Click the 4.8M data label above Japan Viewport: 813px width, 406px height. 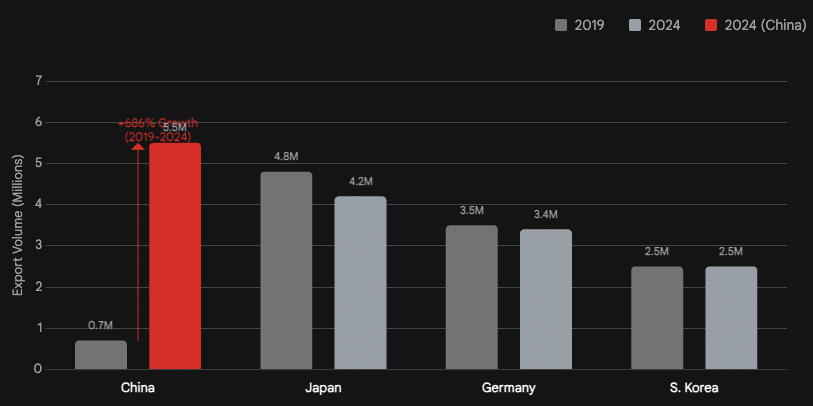coord(286,157)
